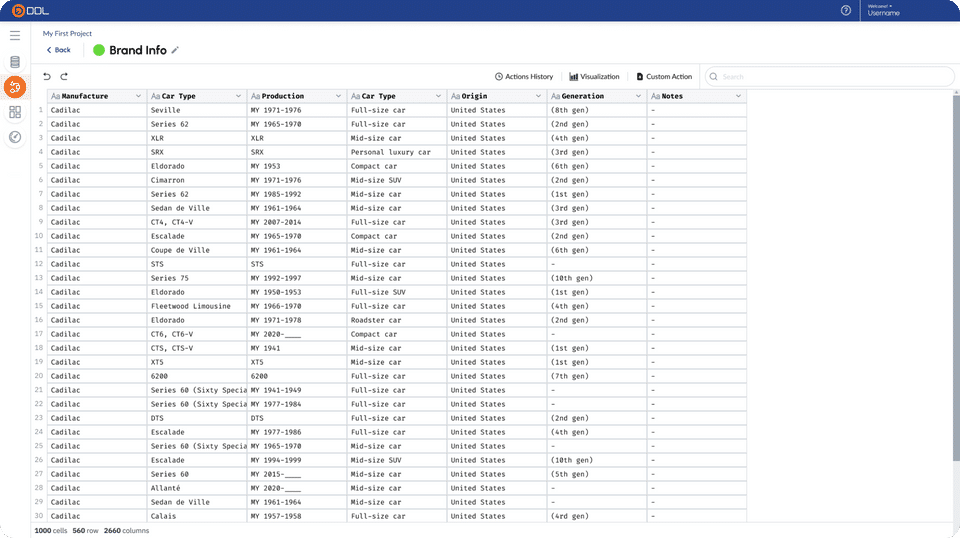This screenshot has width=960, height=538.
Task: Open the dashboard grid icon in sidebar
Action: click(15, 112)
